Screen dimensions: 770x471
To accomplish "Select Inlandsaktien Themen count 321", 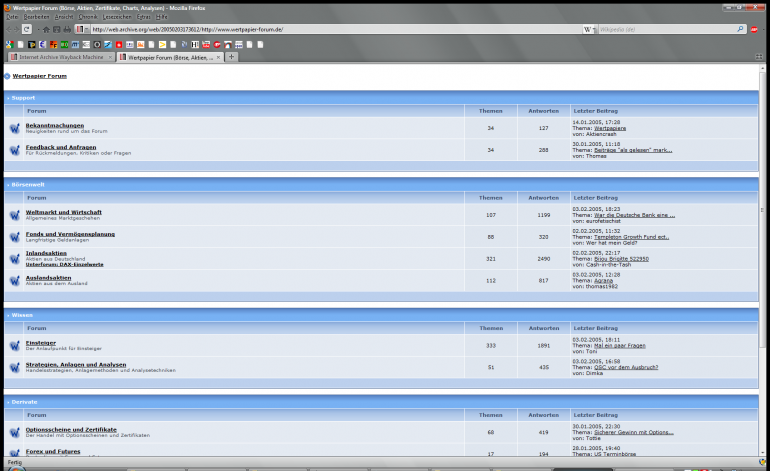I will (491, 259).
